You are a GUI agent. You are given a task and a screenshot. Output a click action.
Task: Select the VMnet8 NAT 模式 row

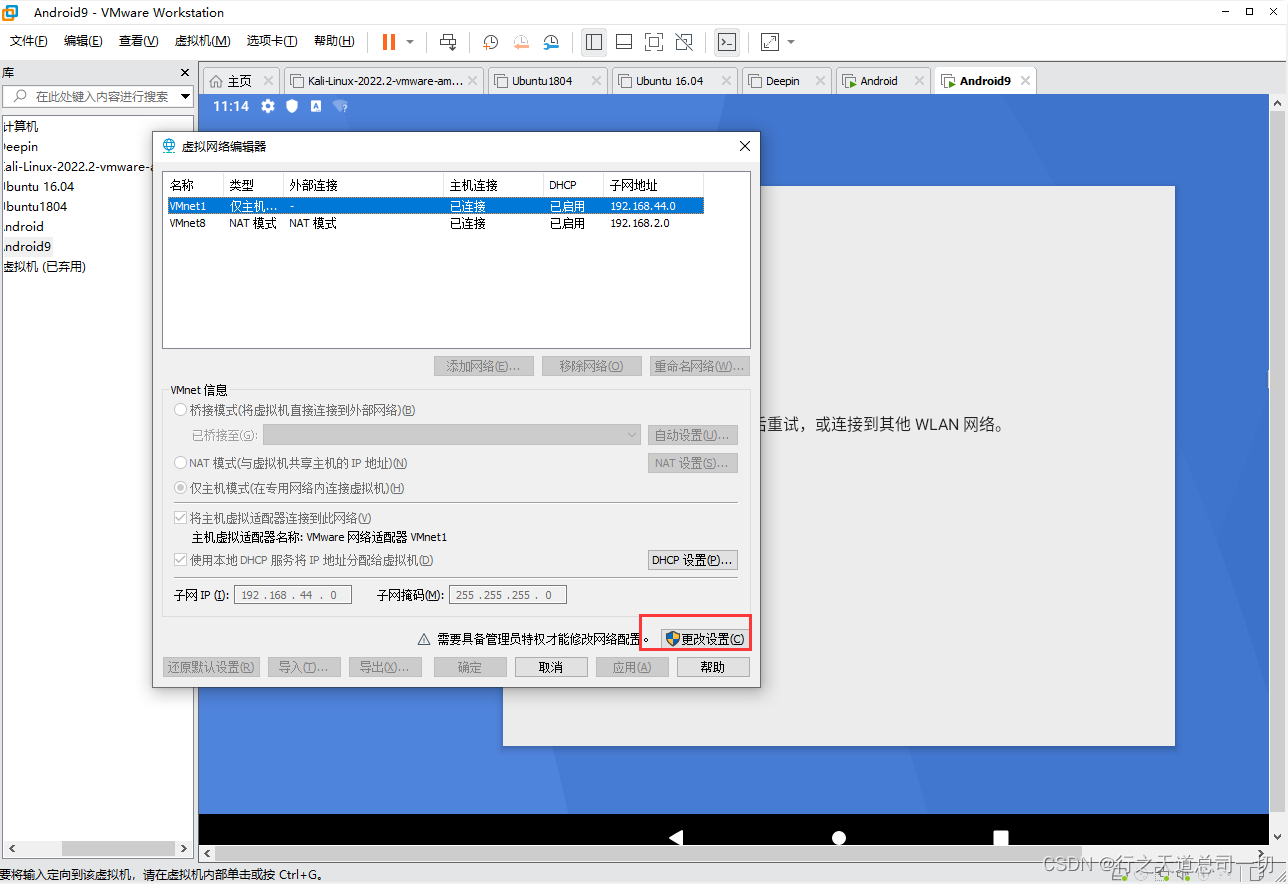point(436,224)
